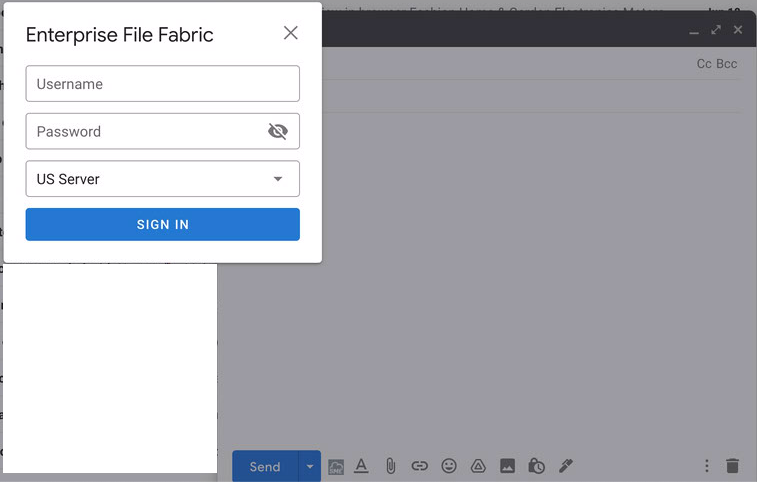Close the compose window with the X
The image size is (757, 482).
coord(738,30)
